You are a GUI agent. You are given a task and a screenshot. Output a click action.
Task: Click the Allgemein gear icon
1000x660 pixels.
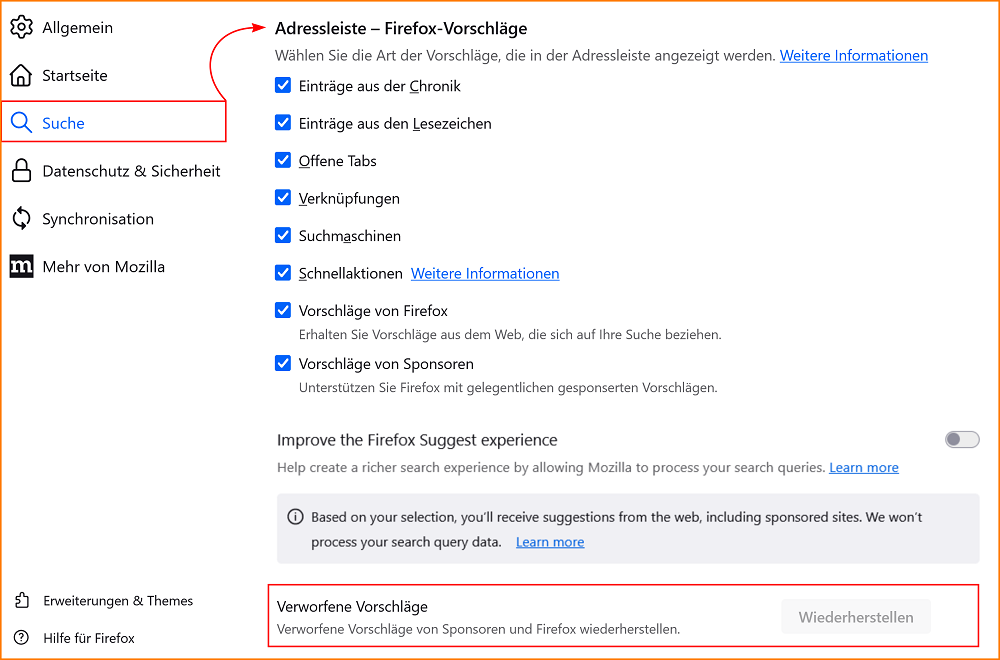tap(21, 27)
